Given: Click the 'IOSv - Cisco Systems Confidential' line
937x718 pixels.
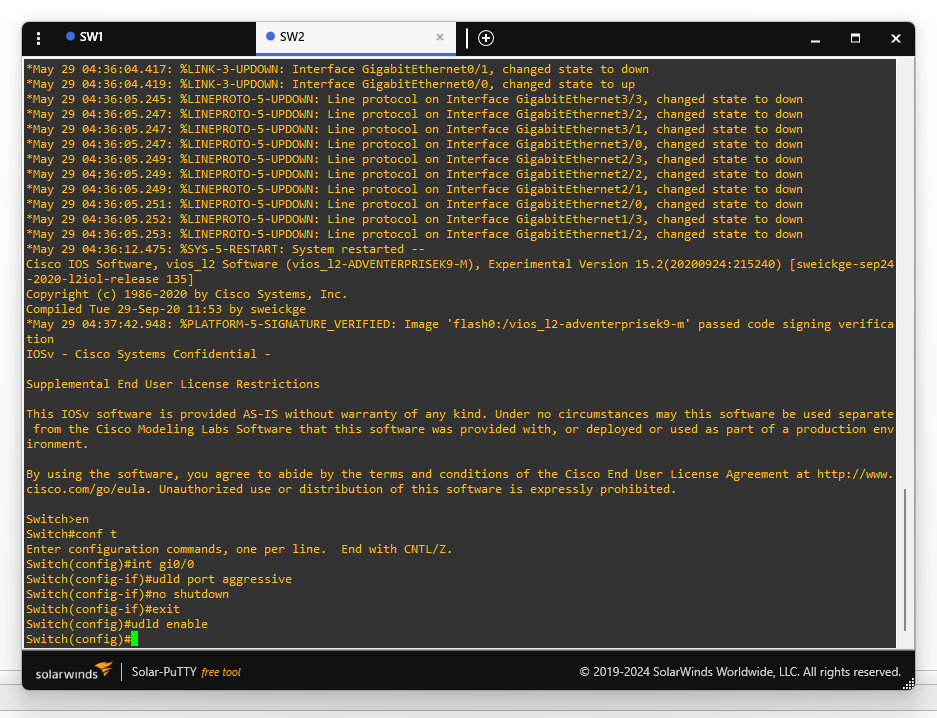Looking at the screenshot, I should pyautogui.click(x=148, y=354).
